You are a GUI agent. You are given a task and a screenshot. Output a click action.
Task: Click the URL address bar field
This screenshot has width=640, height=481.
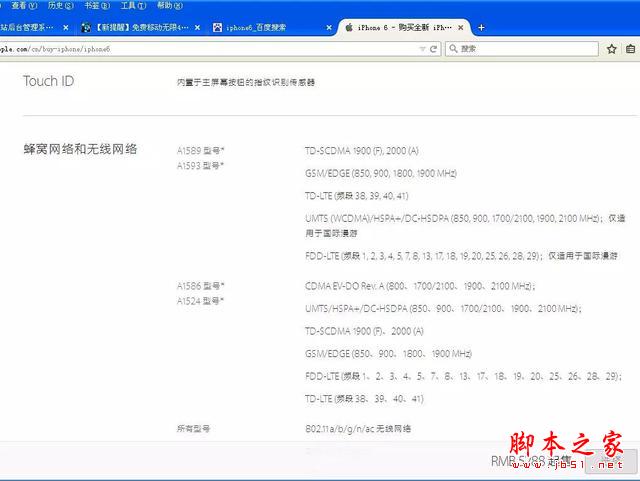[x=200, y=48]
